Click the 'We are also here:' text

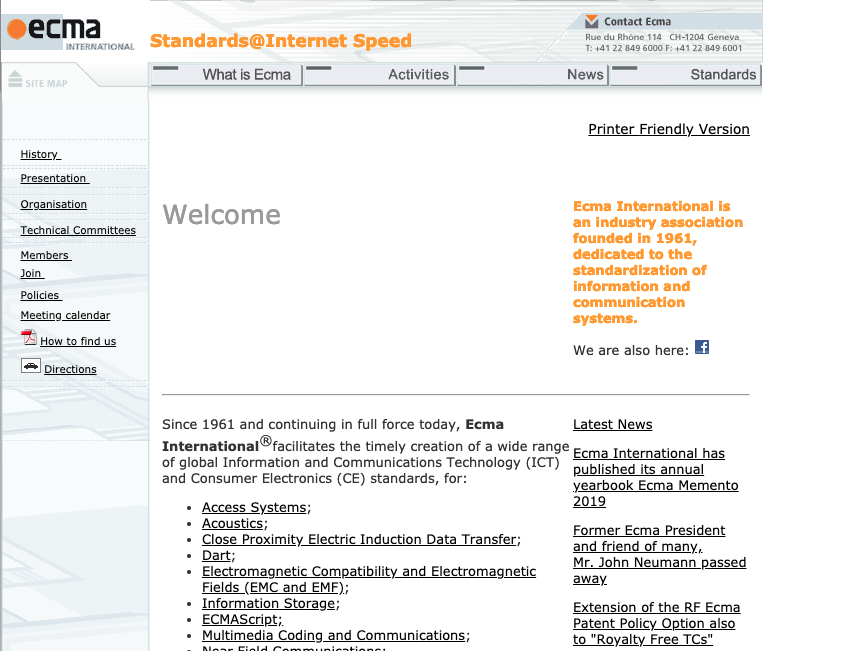click(x=631, y=351)
